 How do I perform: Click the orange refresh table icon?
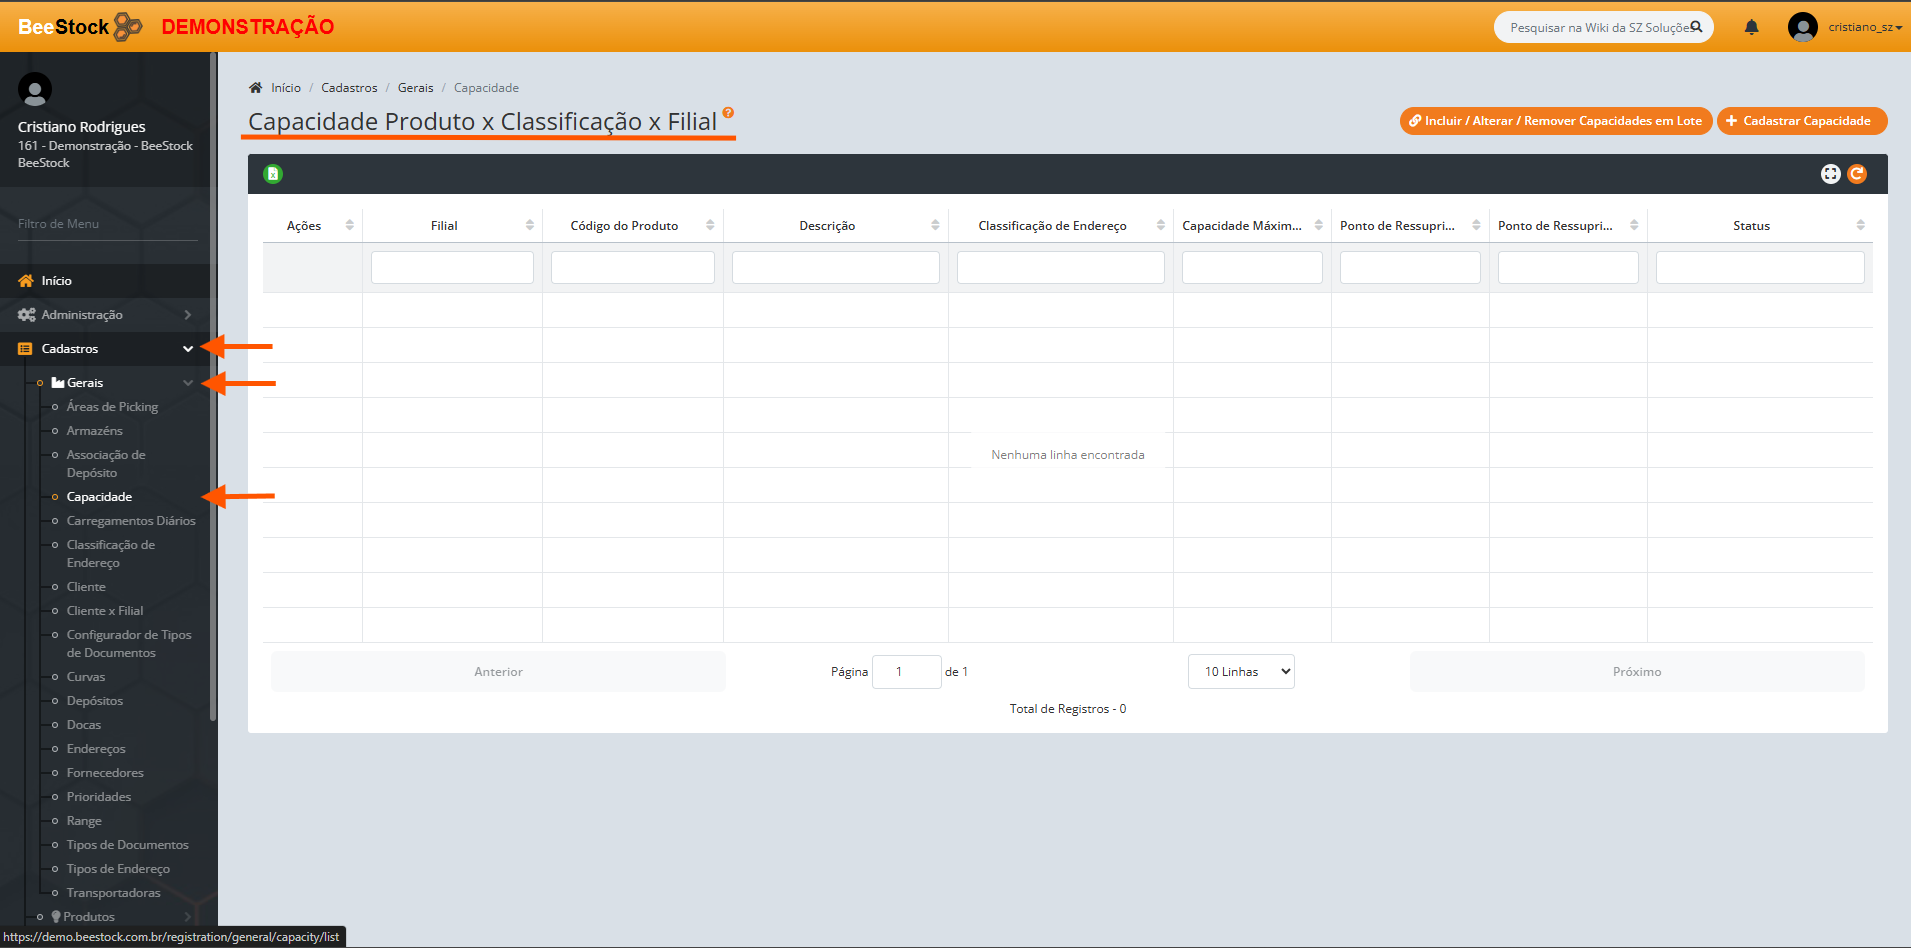click(1857, 174)
